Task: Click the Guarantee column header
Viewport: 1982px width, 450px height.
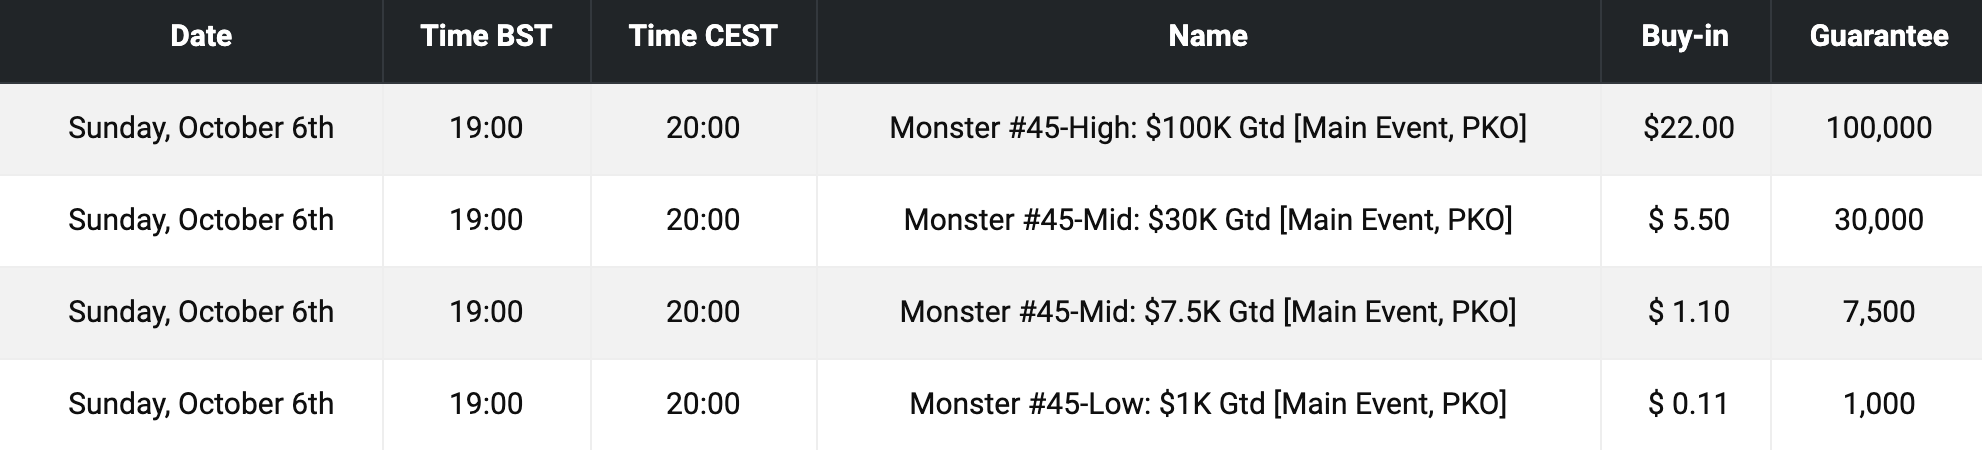Action: [1878, 36]
